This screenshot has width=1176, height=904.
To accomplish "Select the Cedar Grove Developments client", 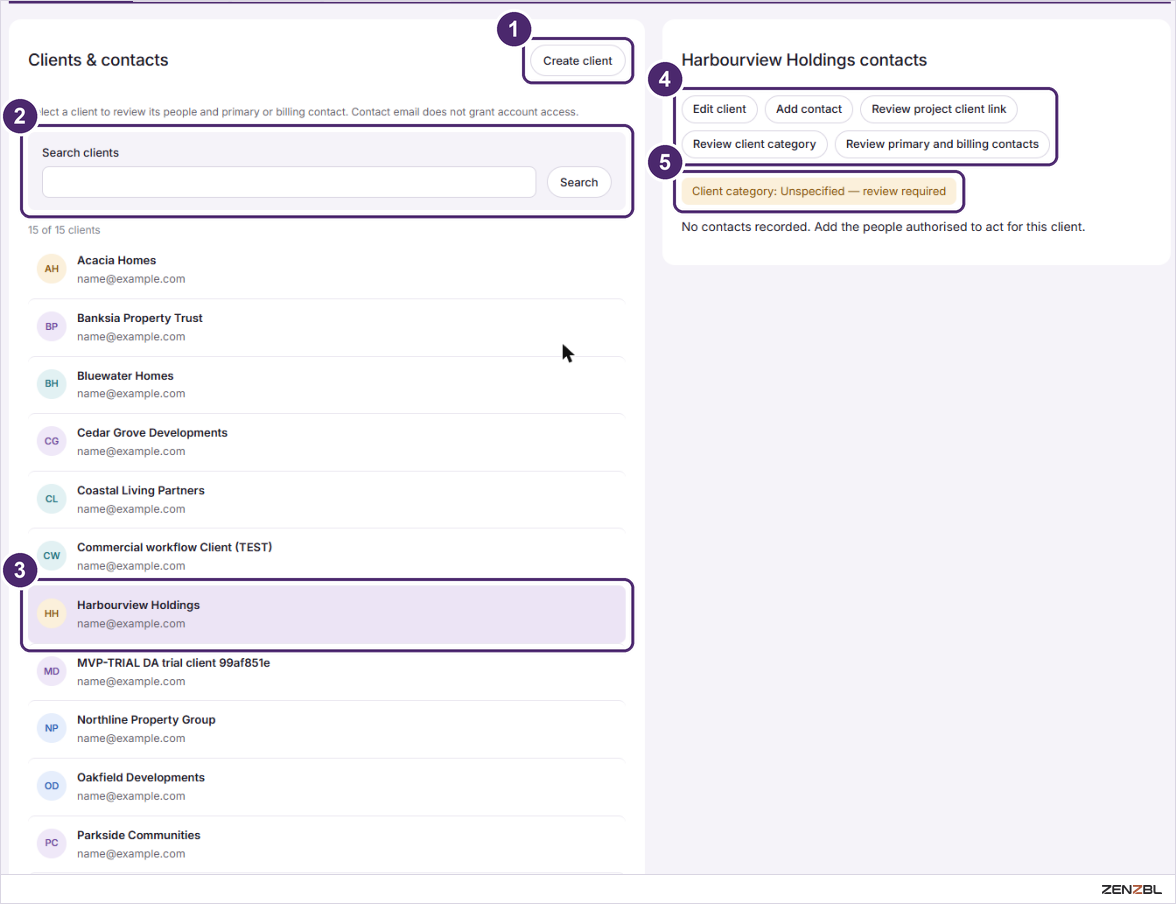I will [326, 442].
